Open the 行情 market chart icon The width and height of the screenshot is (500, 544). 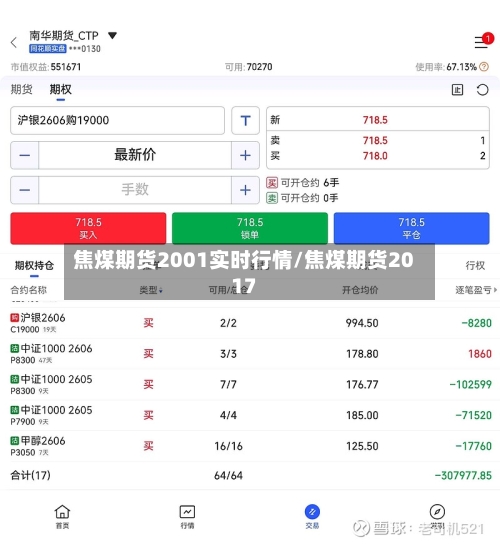coord(187,517)
